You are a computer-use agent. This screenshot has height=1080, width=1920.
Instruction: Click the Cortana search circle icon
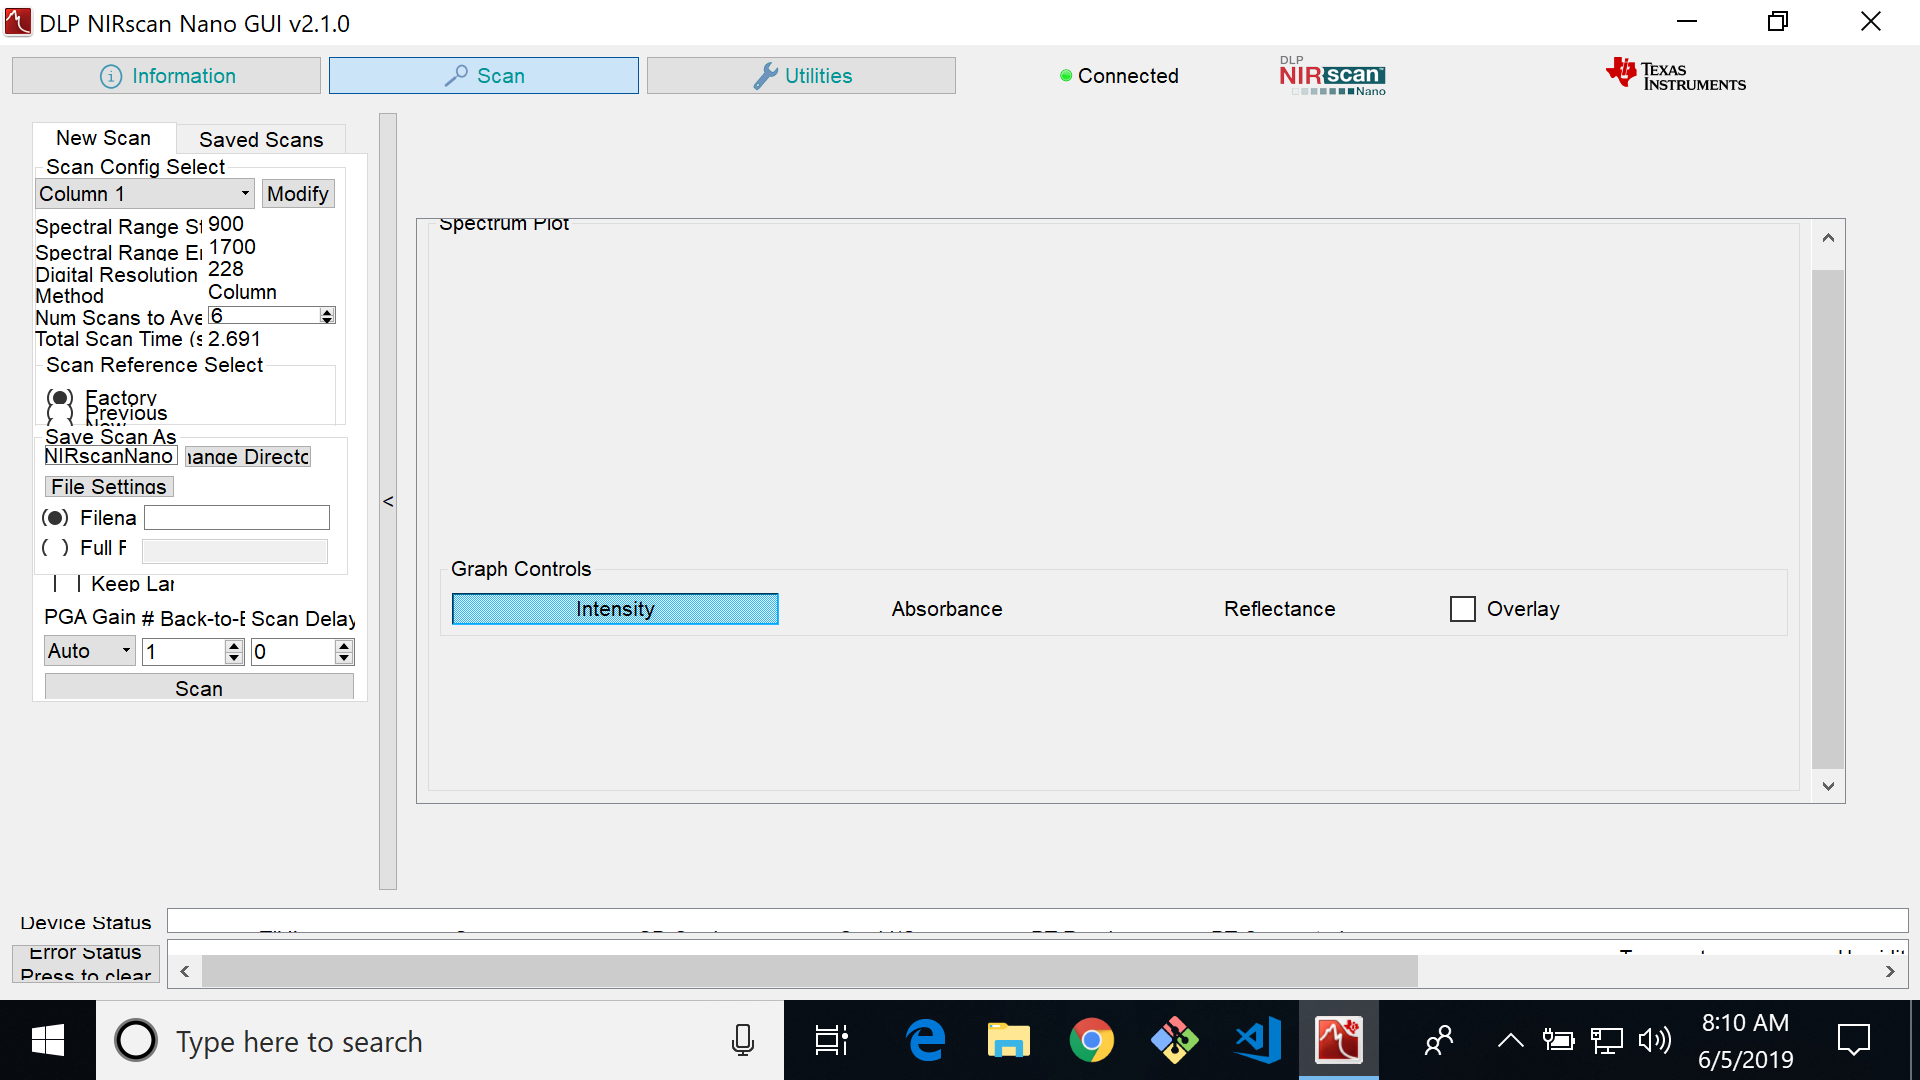click(136, 1041)
